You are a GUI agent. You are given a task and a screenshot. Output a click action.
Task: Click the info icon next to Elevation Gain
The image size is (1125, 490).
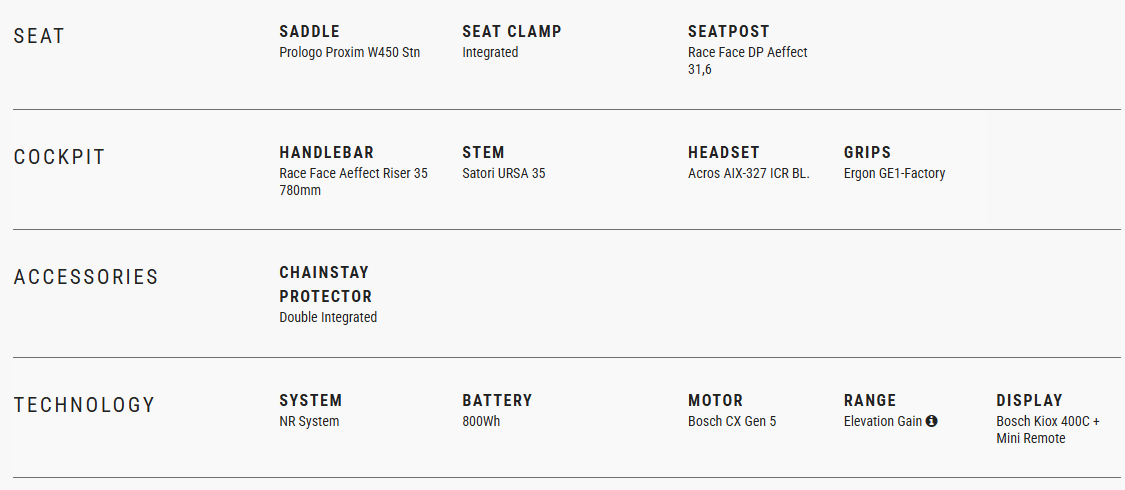coord(932,422)
